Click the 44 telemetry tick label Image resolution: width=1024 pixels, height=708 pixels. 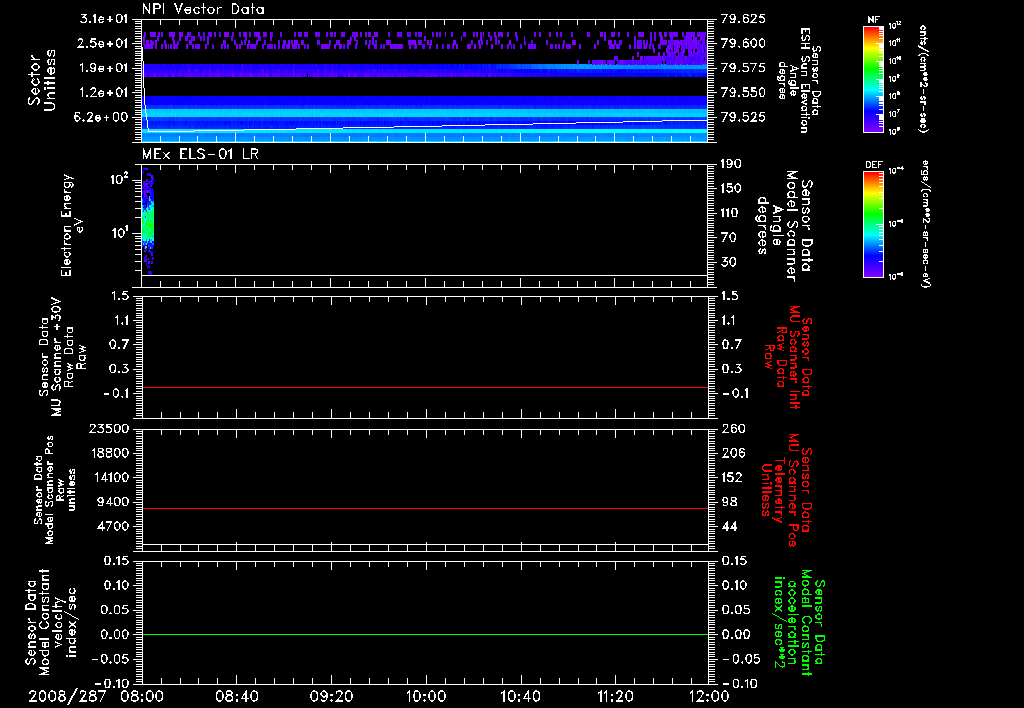click(x=729, y=526)
